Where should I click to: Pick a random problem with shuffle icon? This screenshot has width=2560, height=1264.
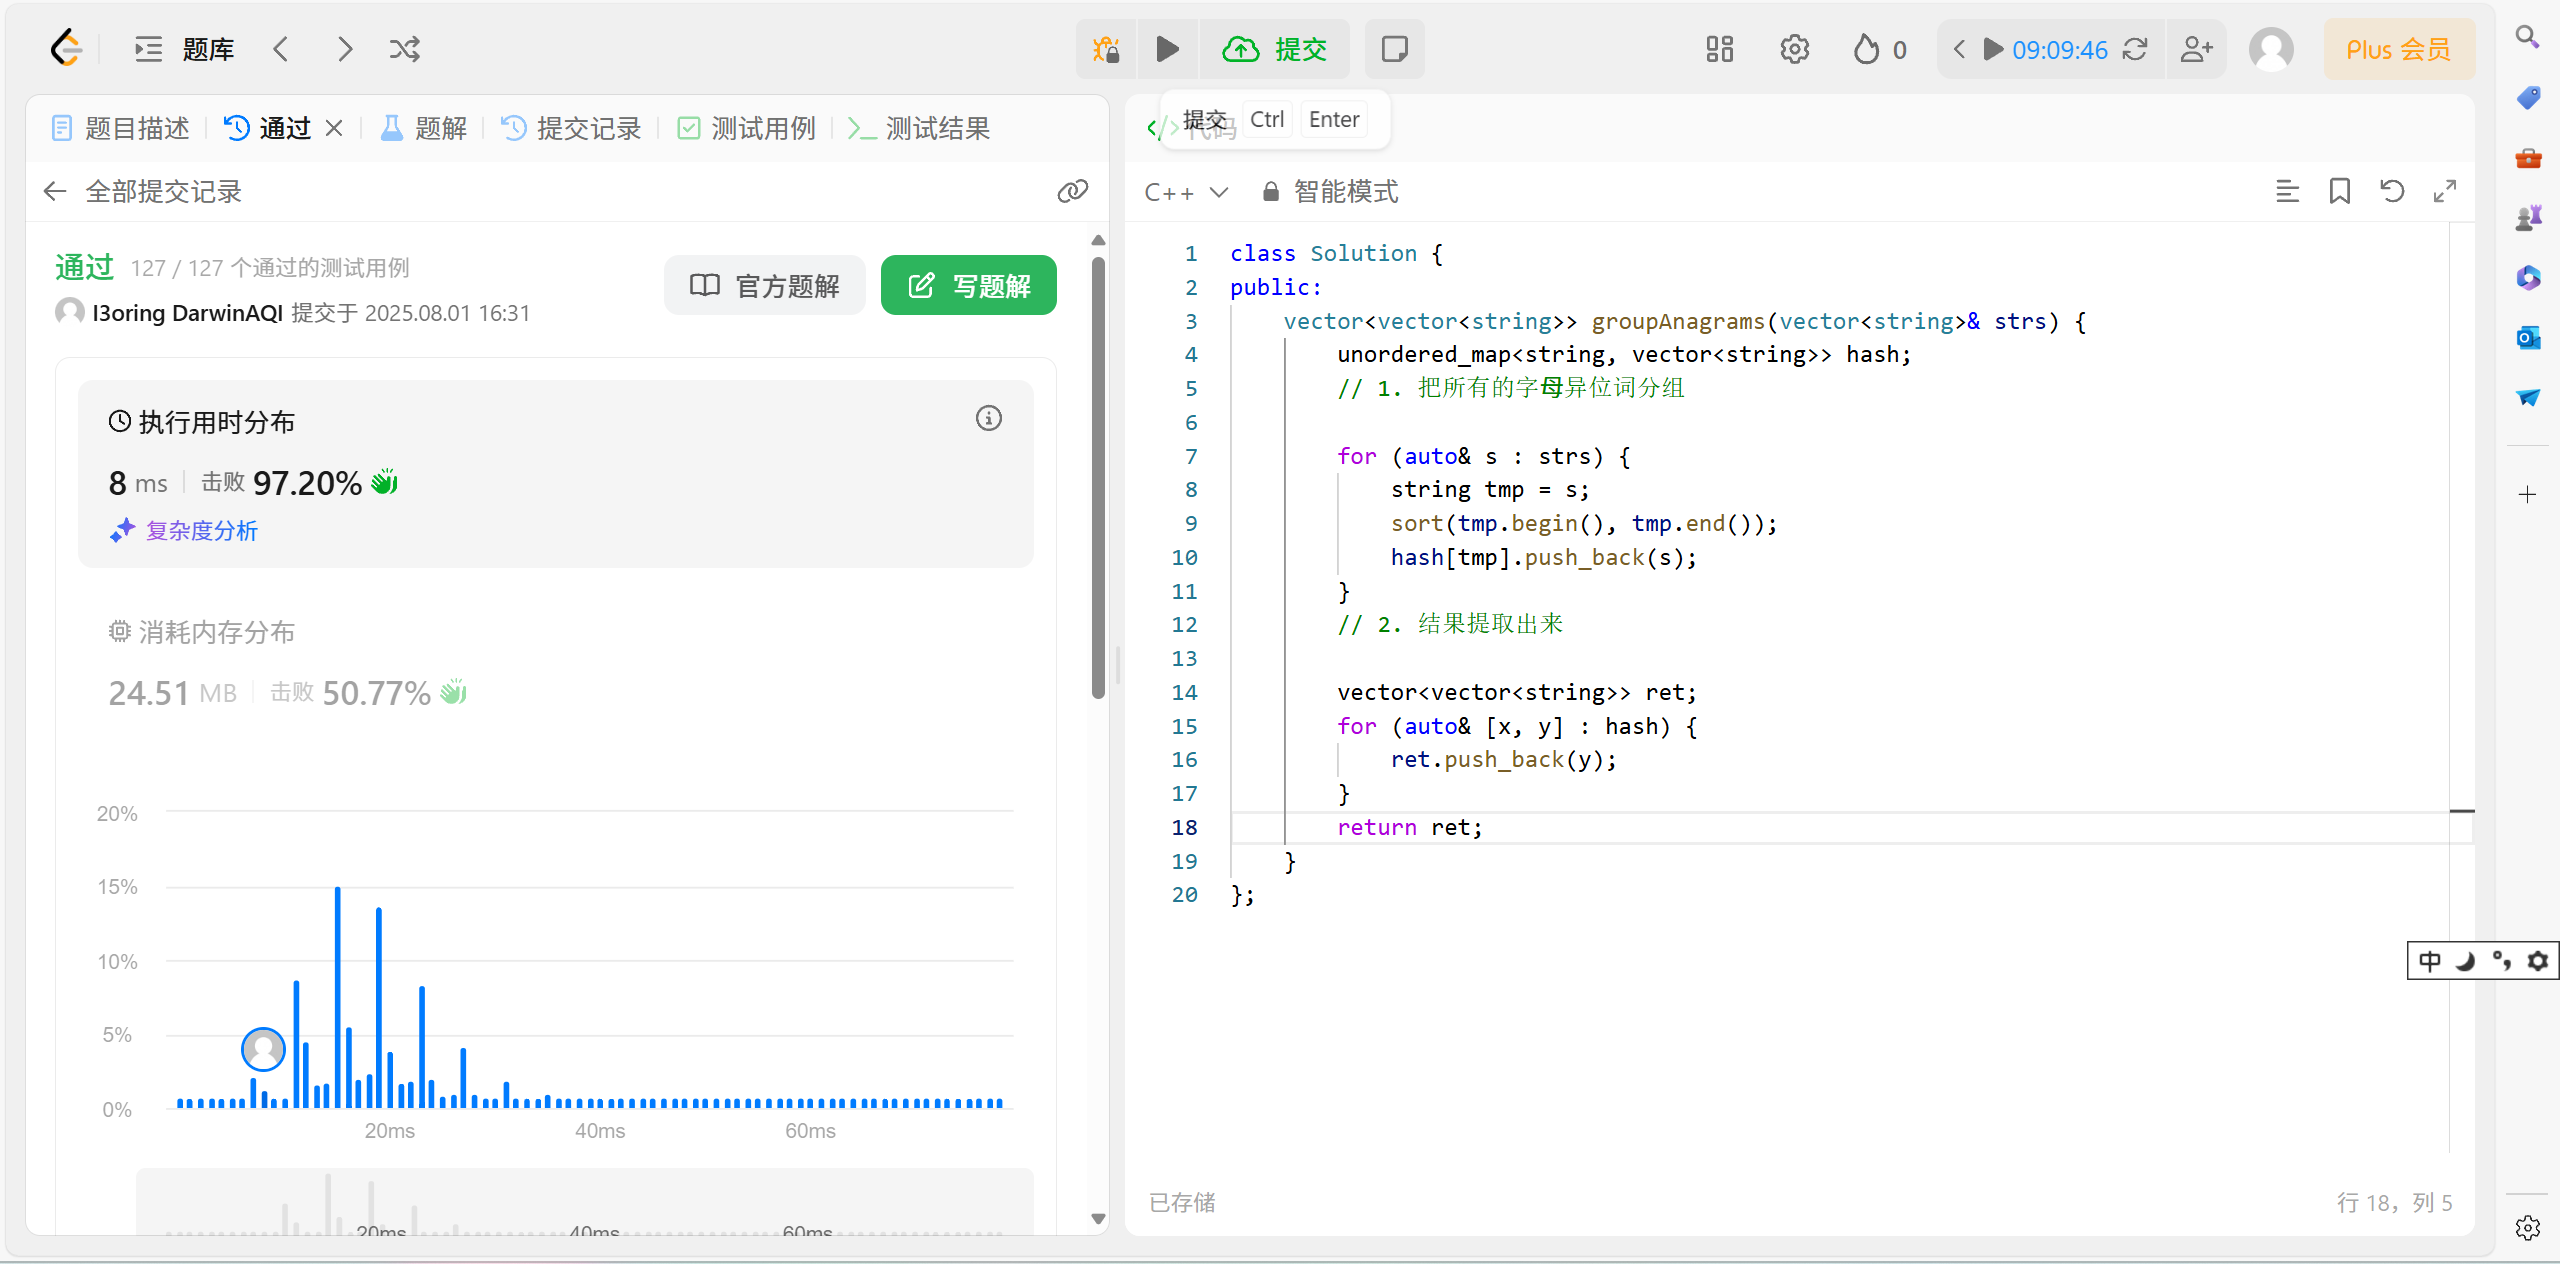405,49
